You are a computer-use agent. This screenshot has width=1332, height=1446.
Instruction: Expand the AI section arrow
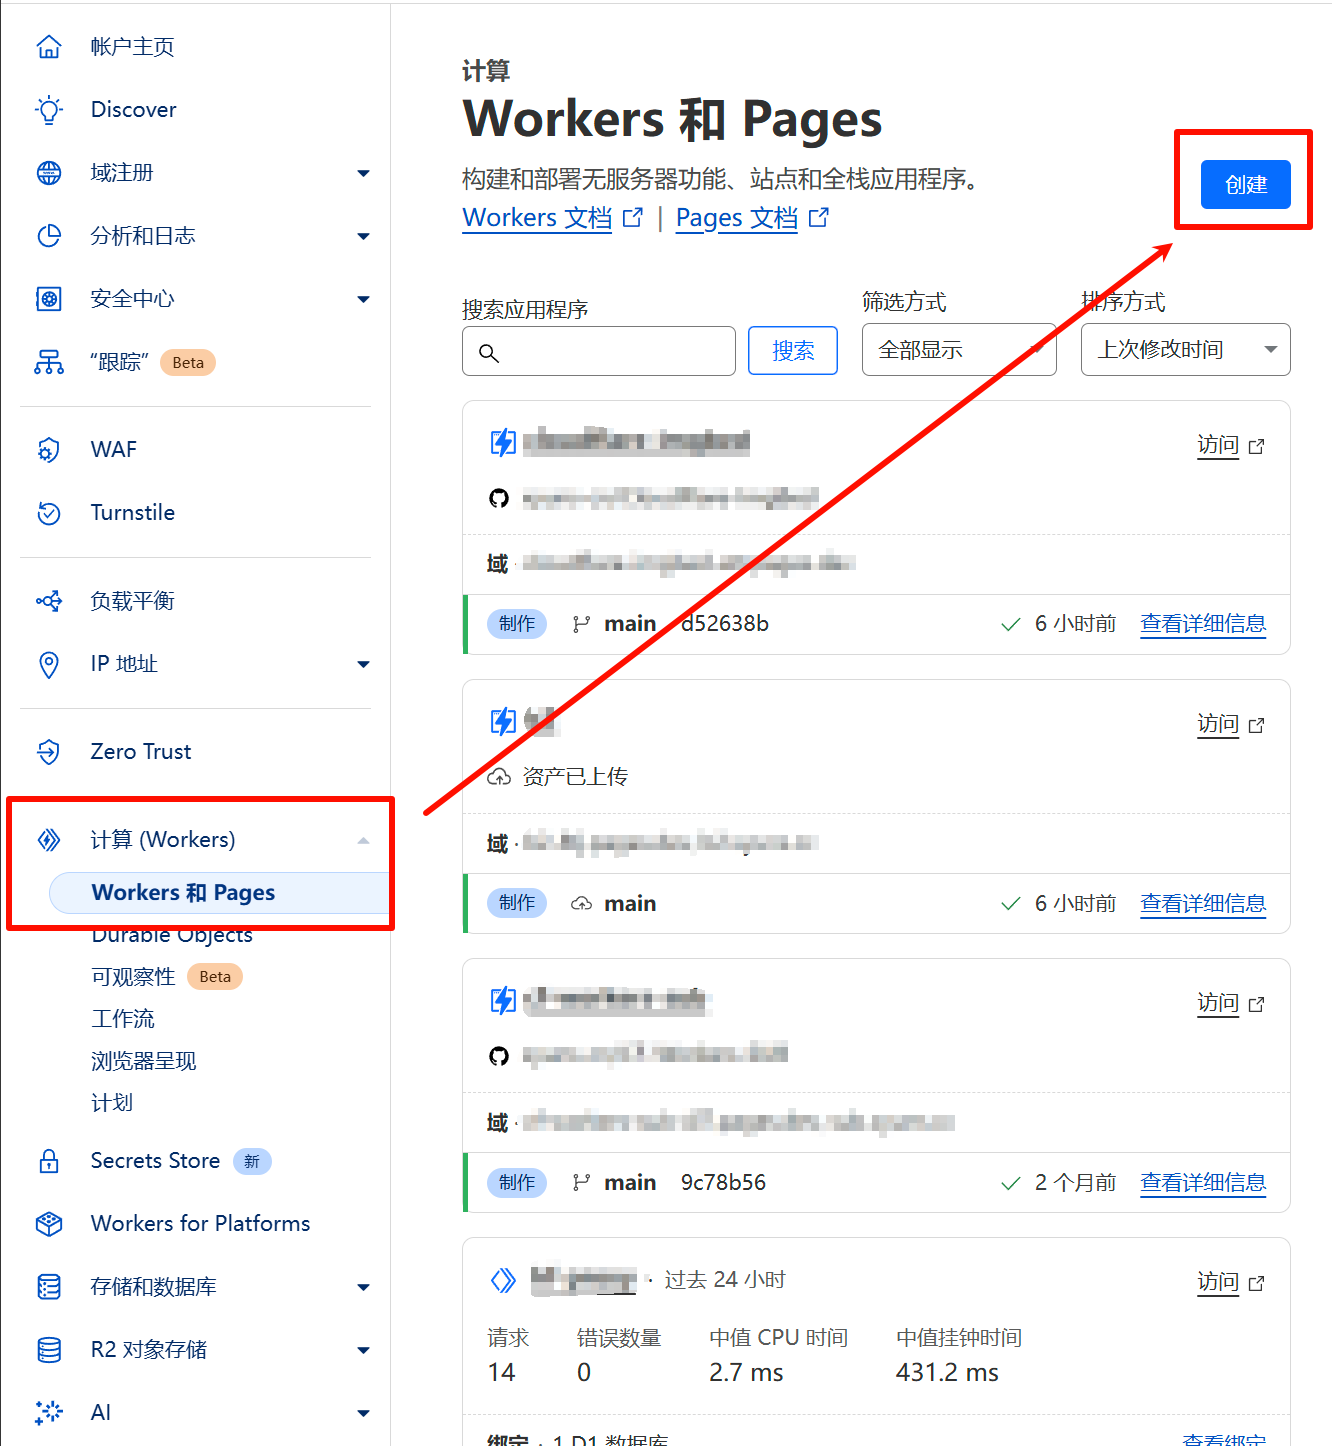click(x=363, y=1414)
